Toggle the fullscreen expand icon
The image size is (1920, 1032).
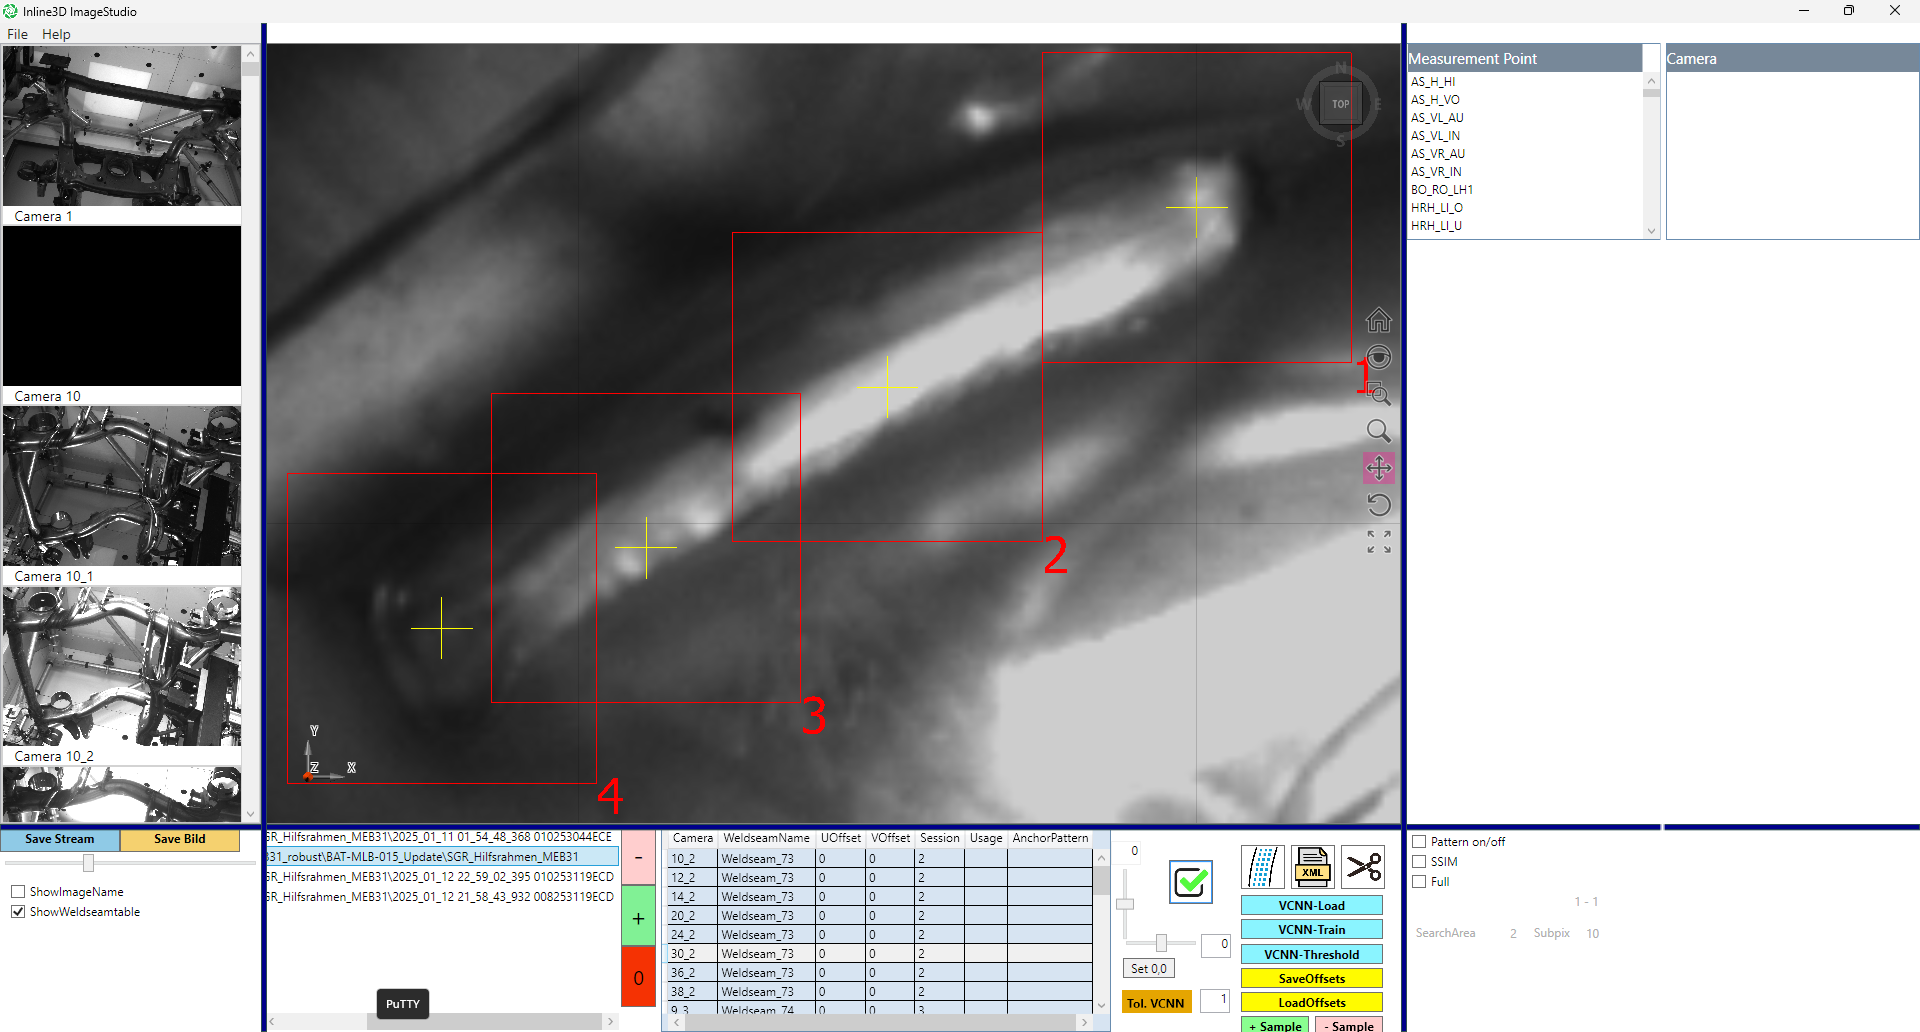point(1379,542)
